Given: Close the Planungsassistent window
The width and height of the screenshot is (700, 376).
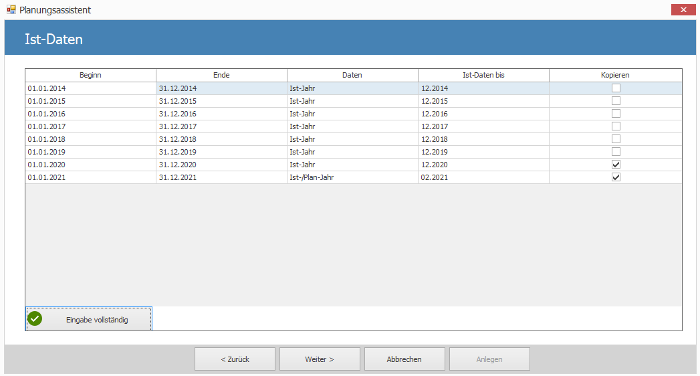Looking at the screenshot, I should point(683,9).
